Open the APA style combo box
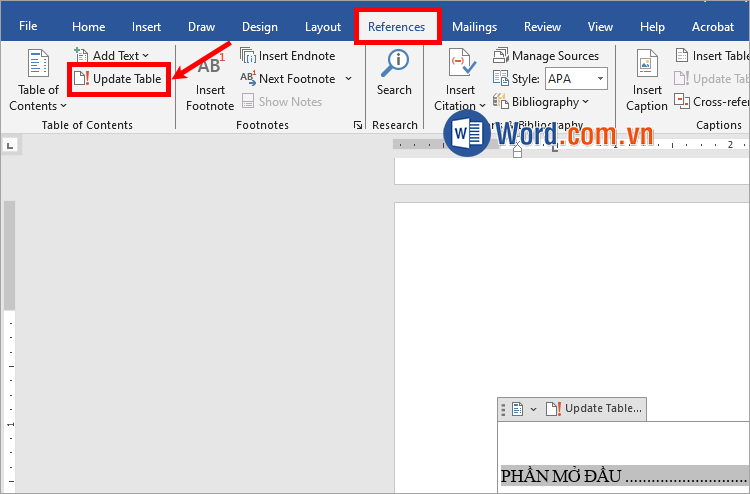The image size is (750, 494). pyautogui.click(x=575, y=78)
